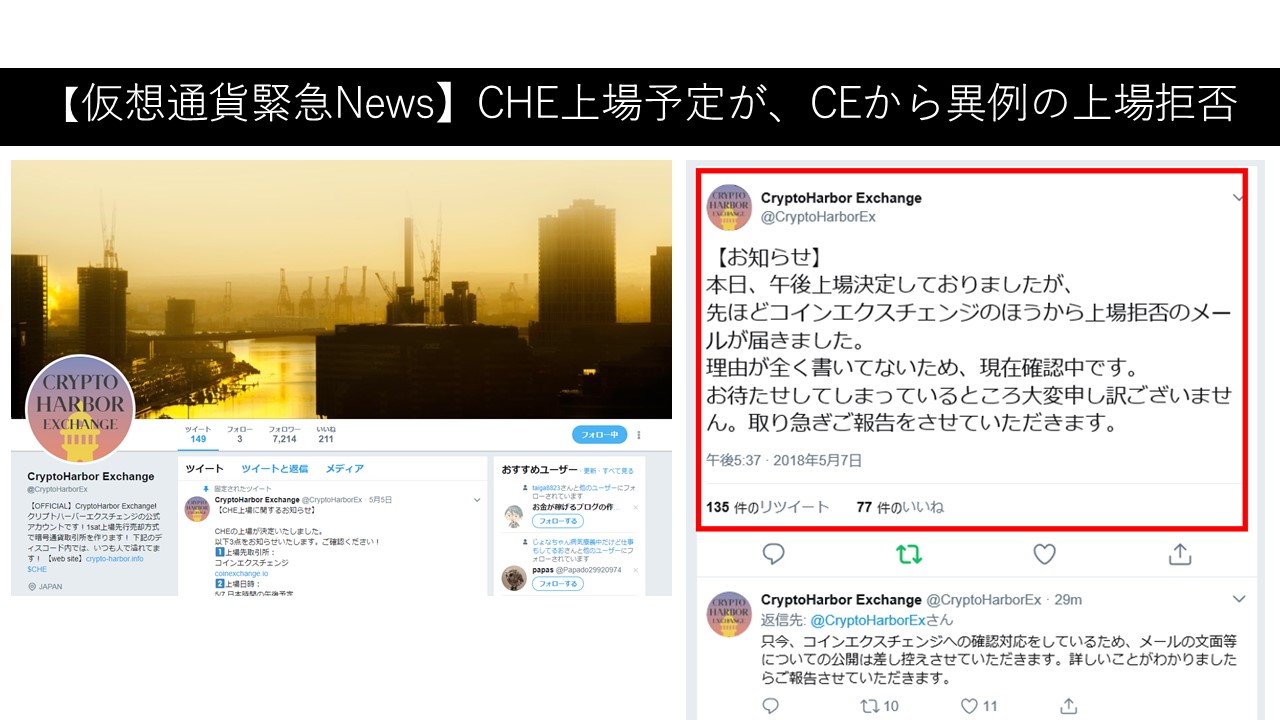Screen dimensions: 1280x720
Task: Click the CryptoHarbor Exchange profile avatar in red-boxed tweet
Action: pos(729,208)
